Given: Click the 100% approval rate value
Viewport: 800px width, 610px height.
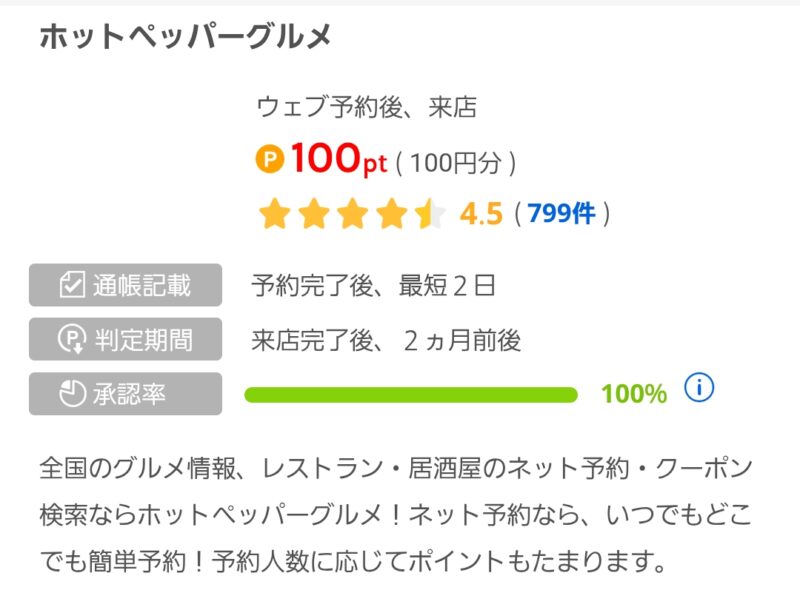Looking at the screenshot, I should 634,394.
